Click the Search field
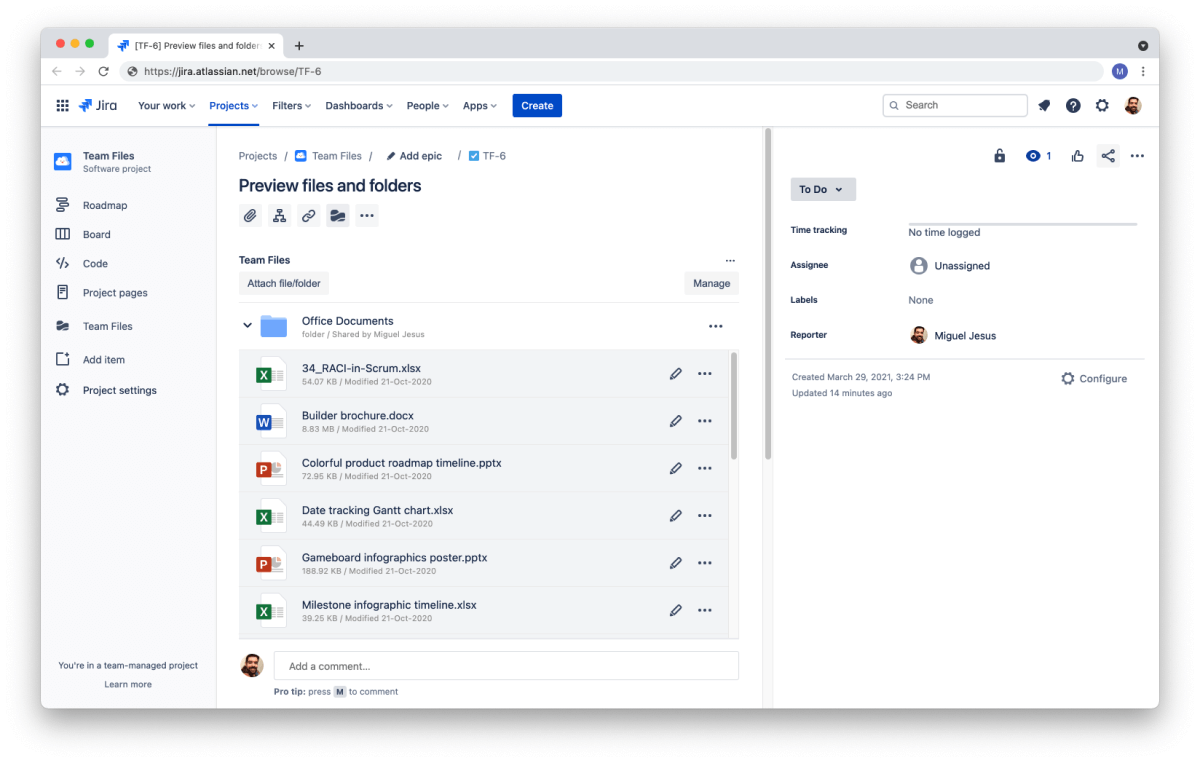The image size is (1200, 762). click(955, 105)
